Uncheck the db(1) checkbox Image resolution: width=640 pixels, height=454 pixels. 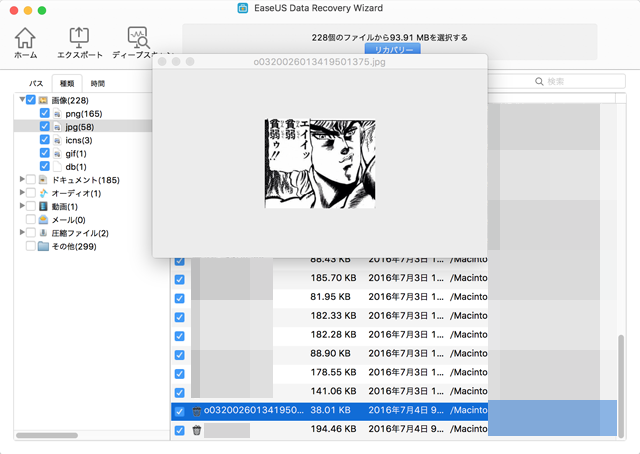[44, 166]
